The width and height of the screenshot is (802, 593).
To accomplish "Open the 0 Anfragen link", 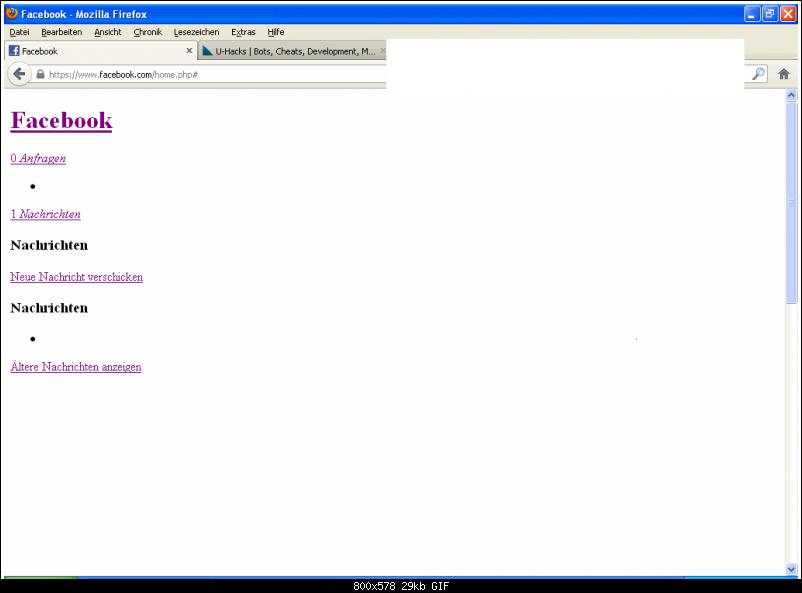I will click(38, 159).
